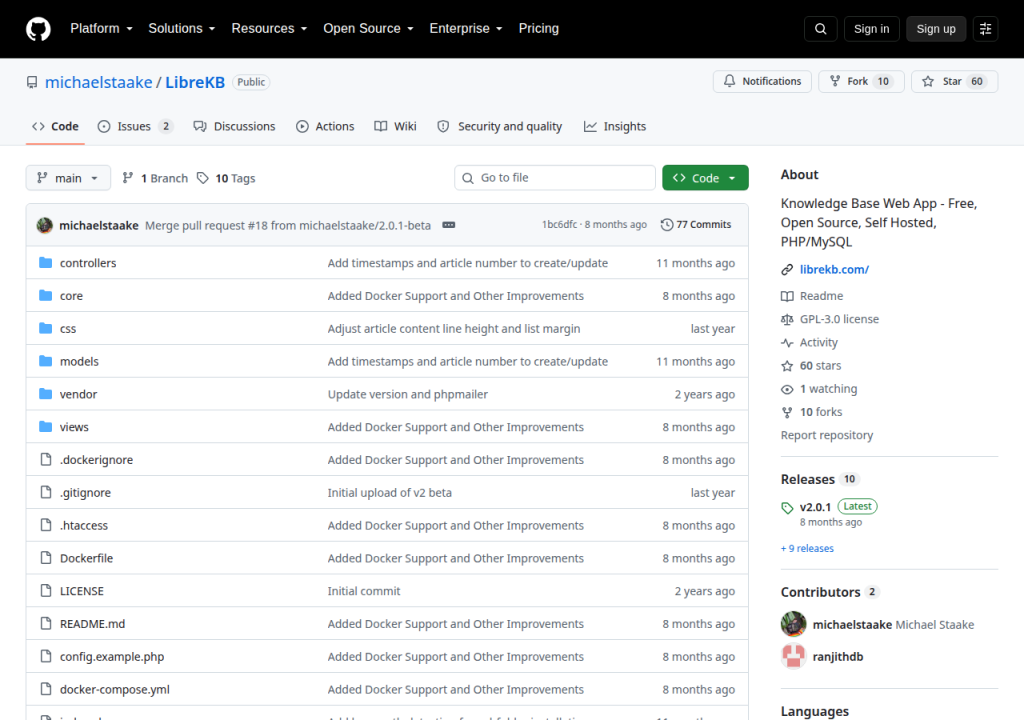
Task: Open the Pricing page
Action: click(x=538, y=29)
